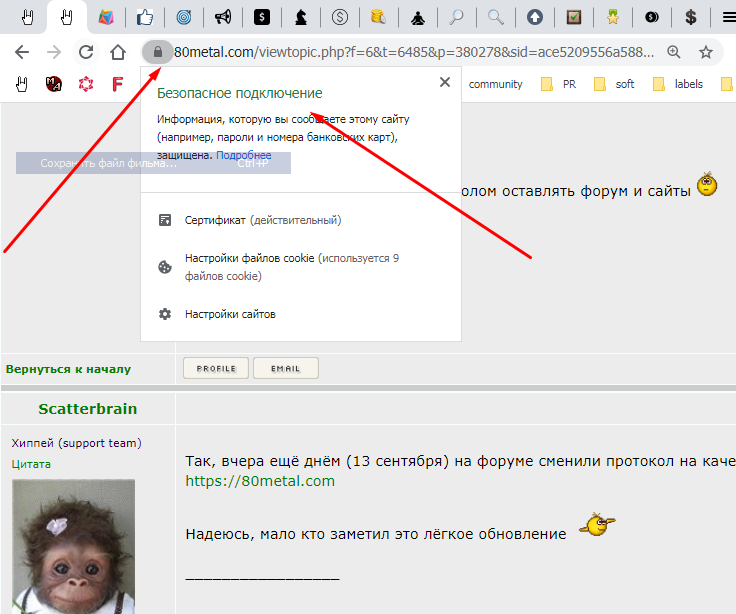Open the up-arrow circle tab

point(535,17)
